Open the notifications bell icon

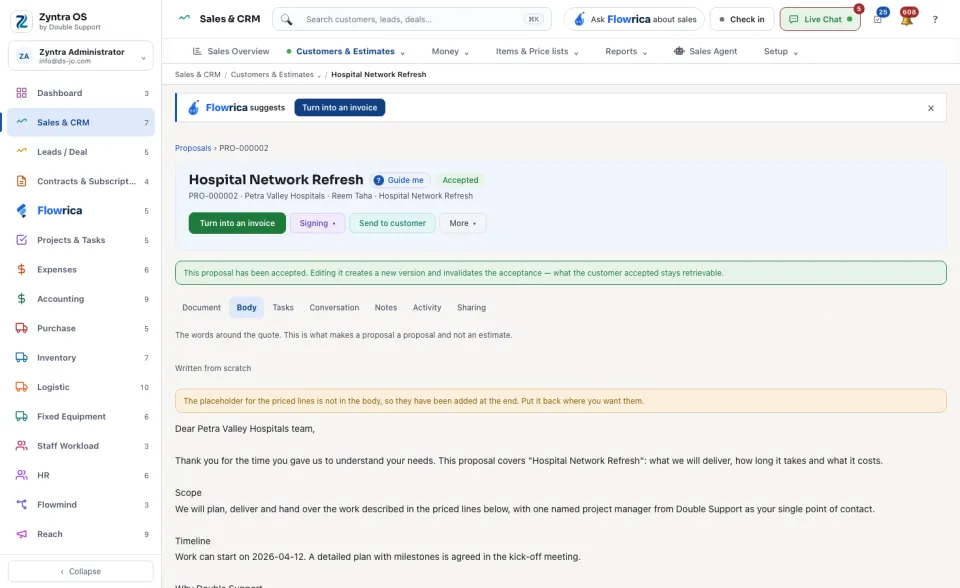pos(907,19)
